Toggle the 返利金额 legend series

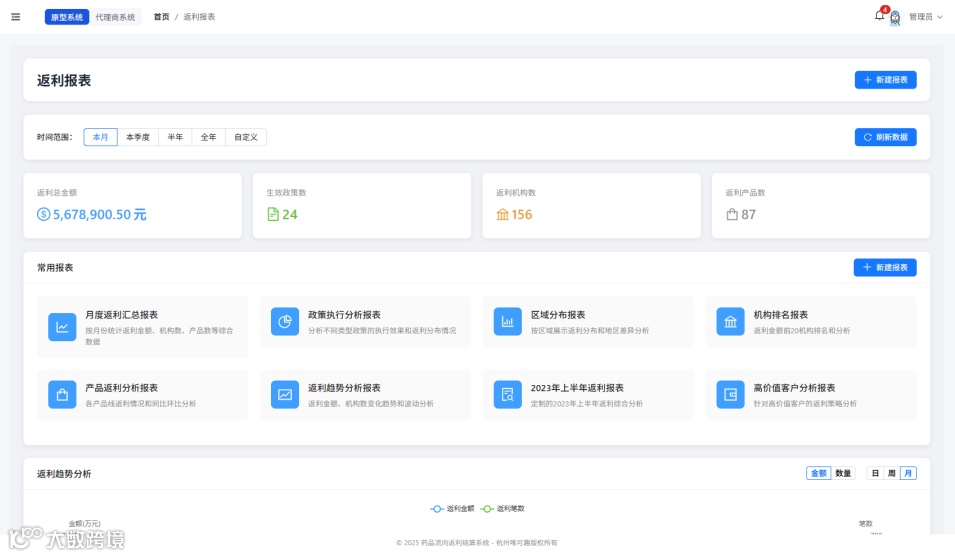(x=452, y=508)
